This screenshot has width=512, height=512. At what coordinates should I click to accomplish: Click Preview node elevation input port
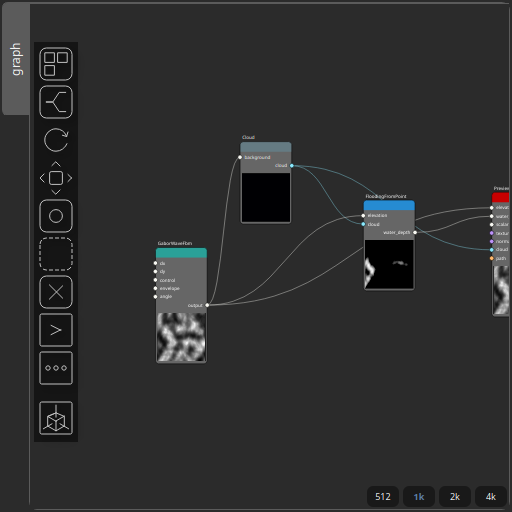tap(492, 208)
